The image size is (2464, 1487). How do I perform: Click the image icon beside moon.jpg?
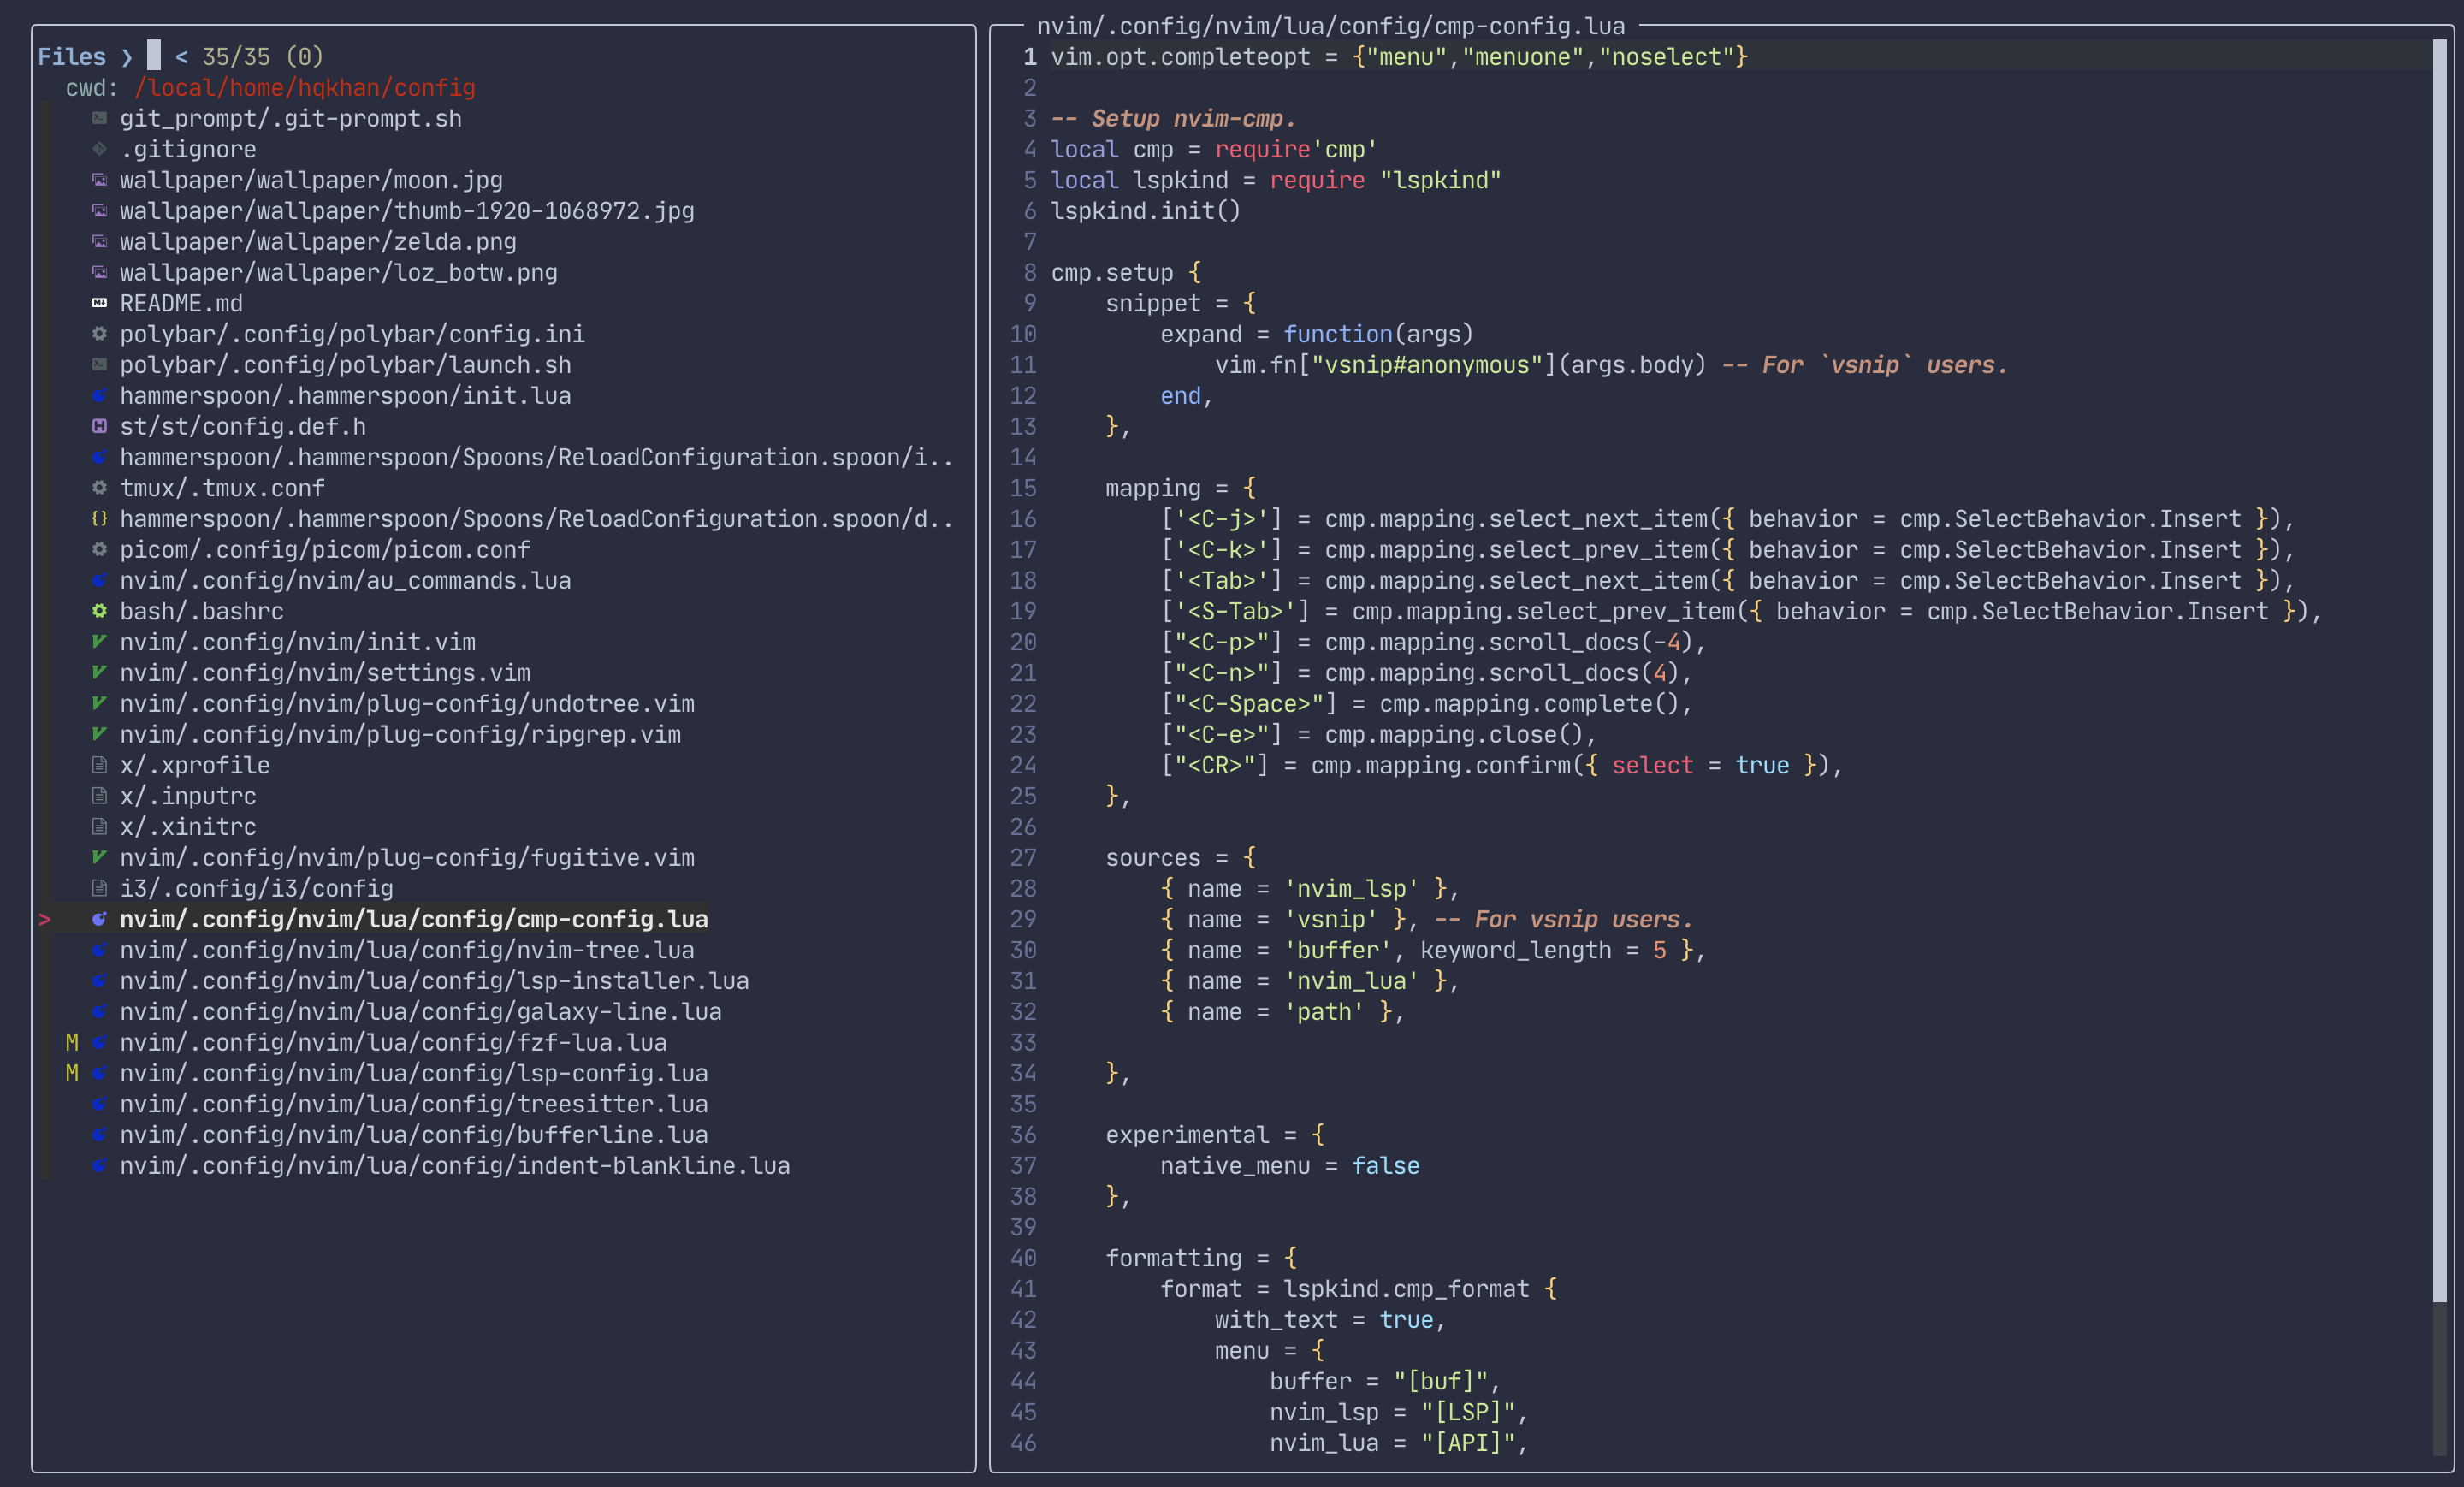click(99, 180)
